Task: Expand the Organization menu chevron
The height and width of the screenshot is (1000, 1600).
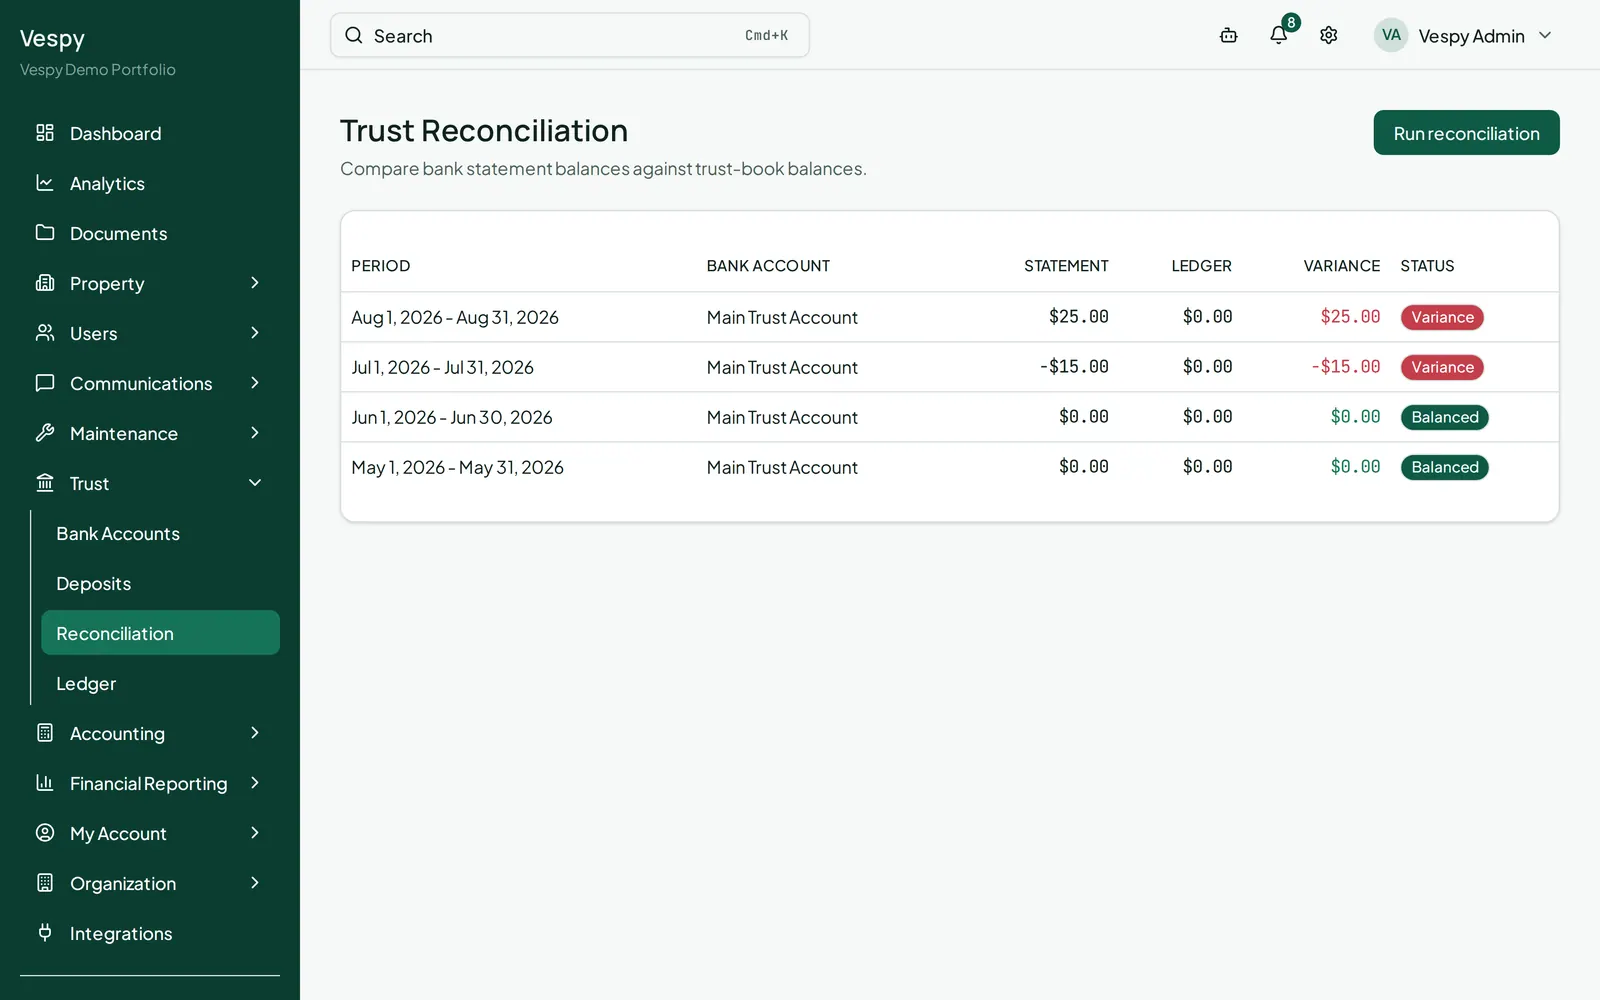Action: click(x=255, y=883)
